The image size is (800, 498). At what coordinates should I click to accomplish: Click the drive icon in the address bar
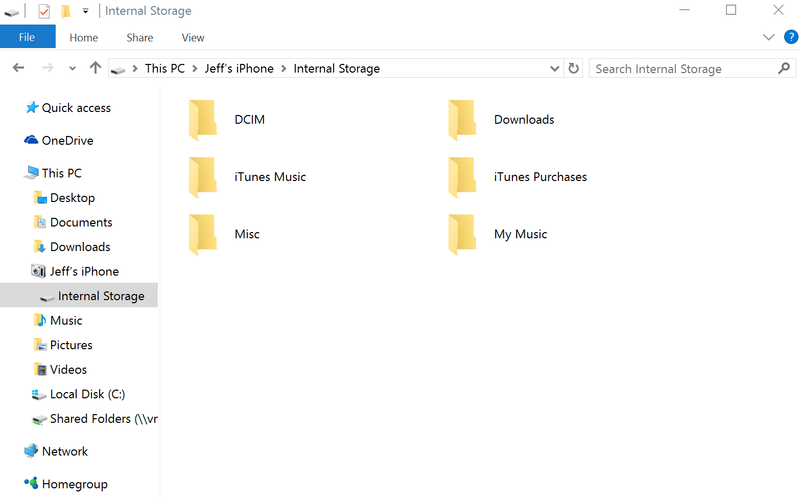[118, 70]
